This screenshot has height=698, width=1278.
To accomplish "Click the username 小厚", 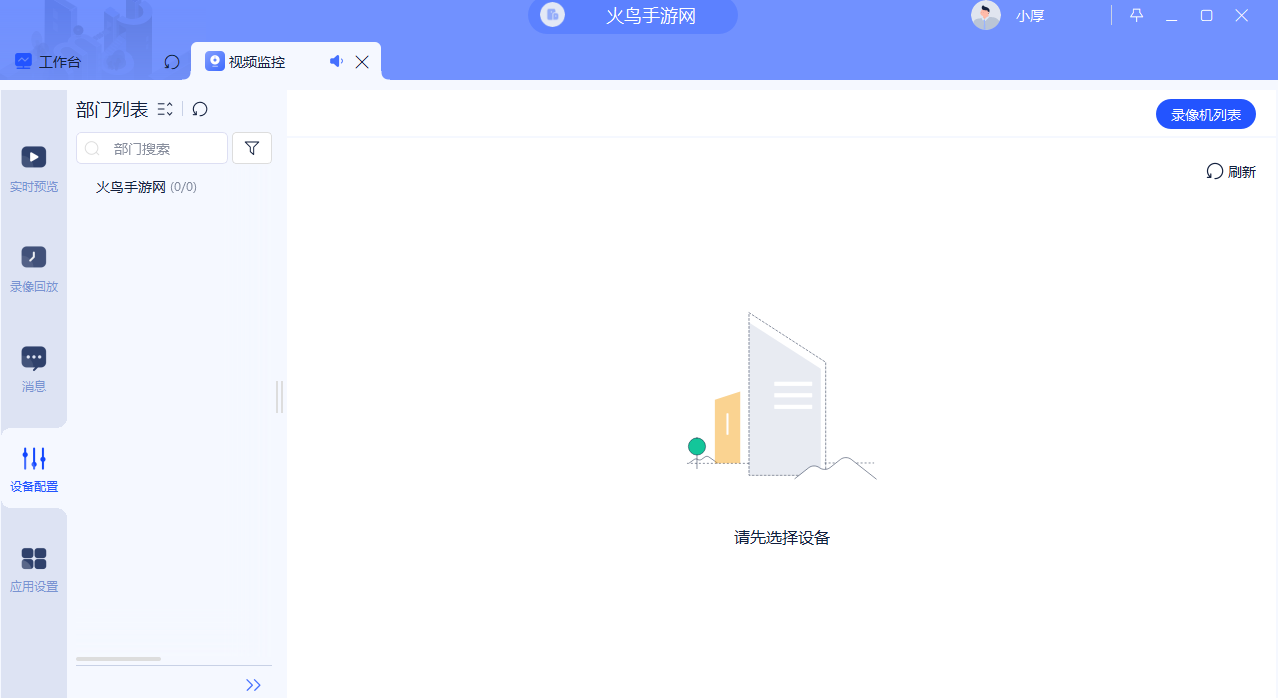I will [x=1030, y=15].
